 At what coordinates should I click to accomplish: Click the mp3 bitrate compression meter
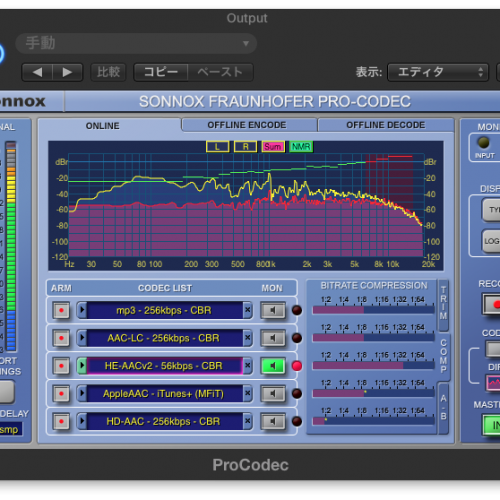point(373,310)
